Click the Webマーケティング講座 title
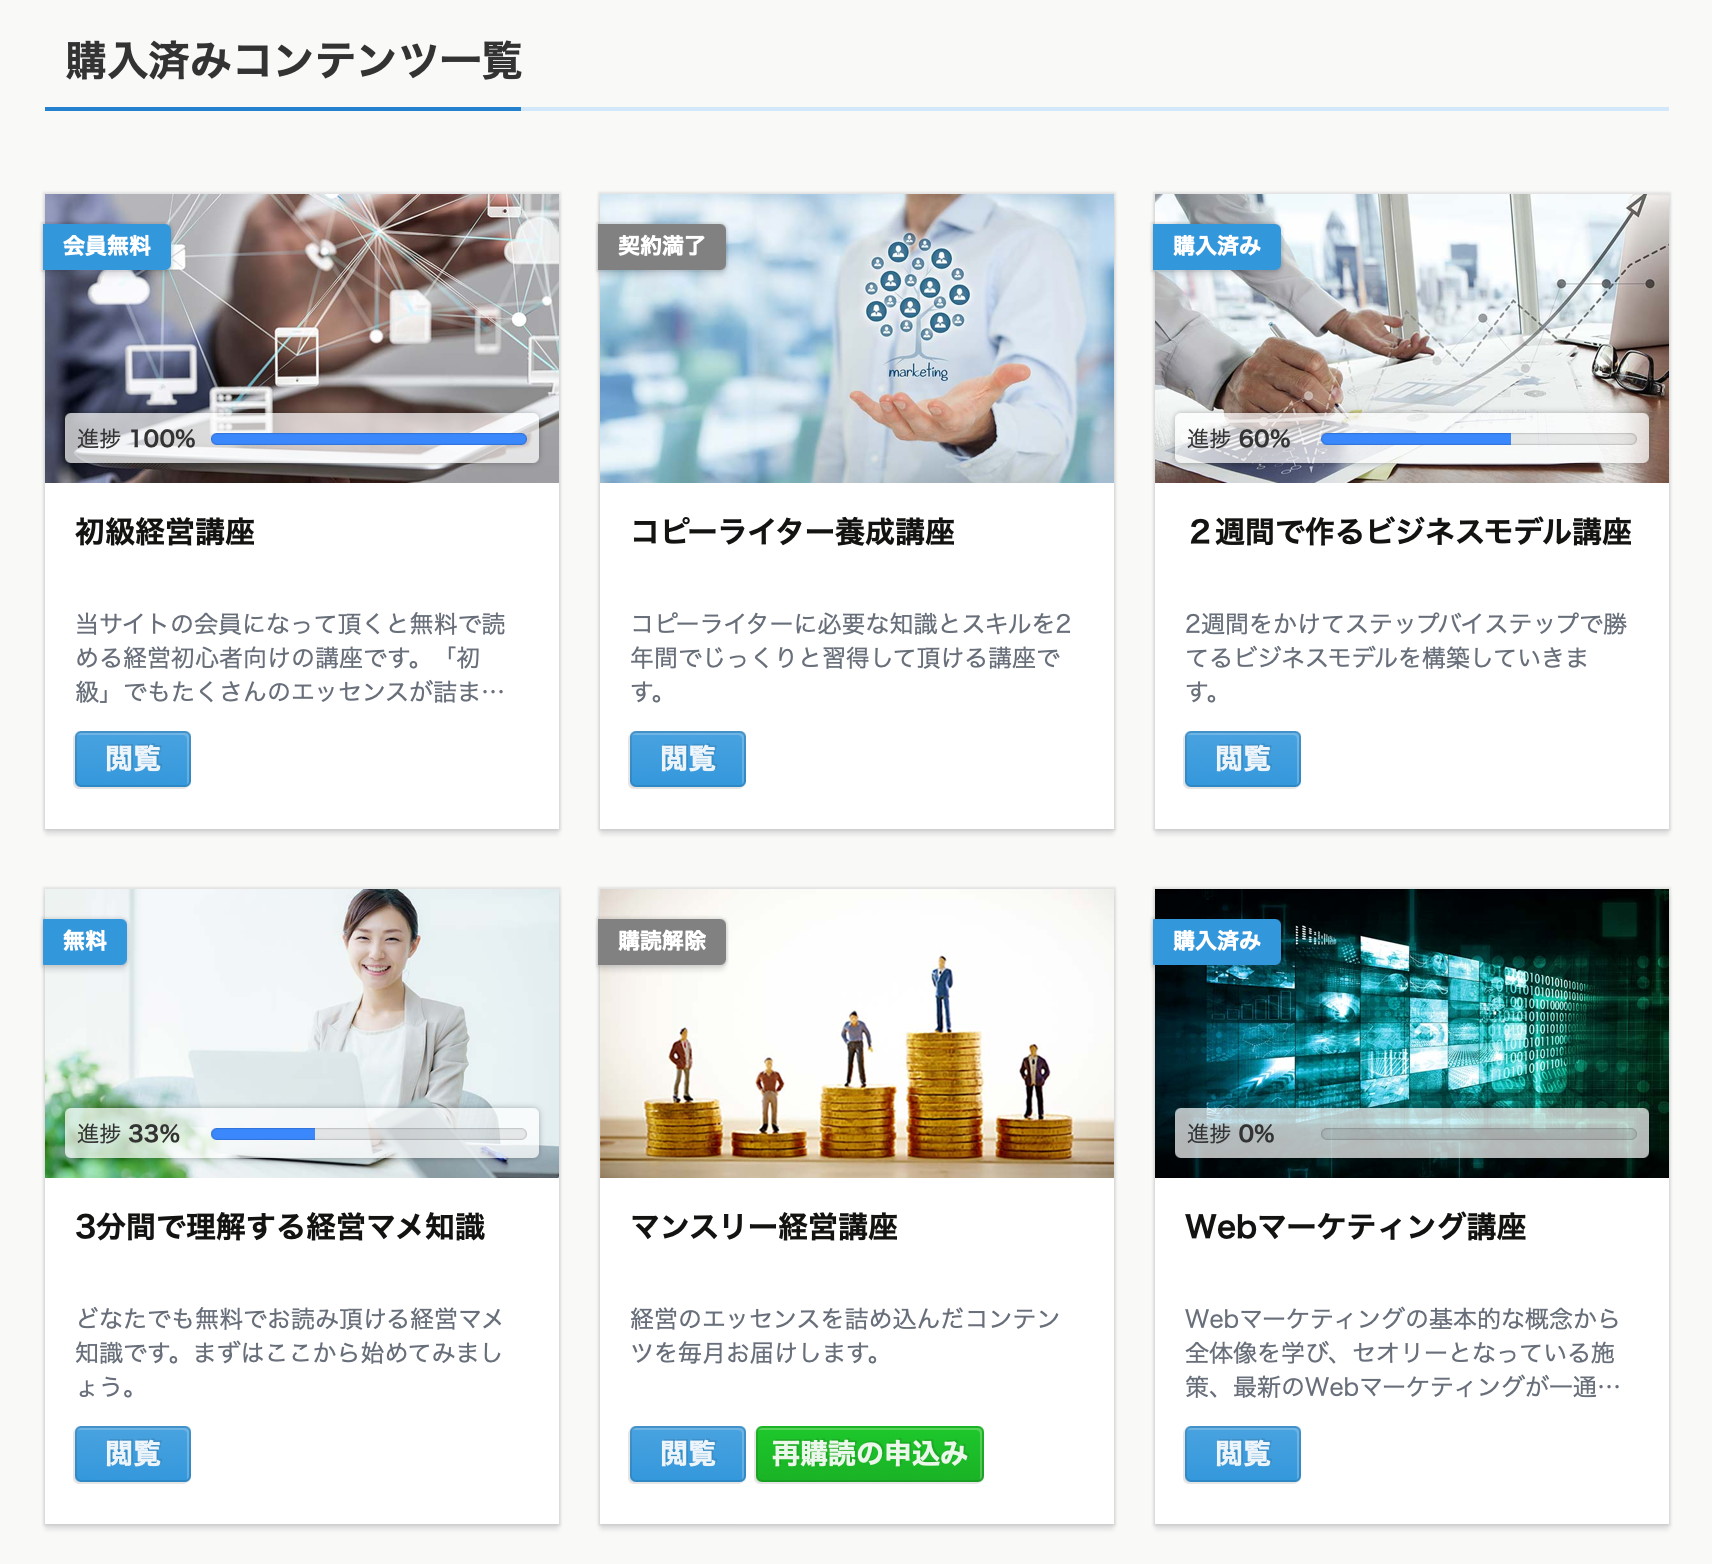This screenshot has height=1564, width=1712. [1356, 1227]
